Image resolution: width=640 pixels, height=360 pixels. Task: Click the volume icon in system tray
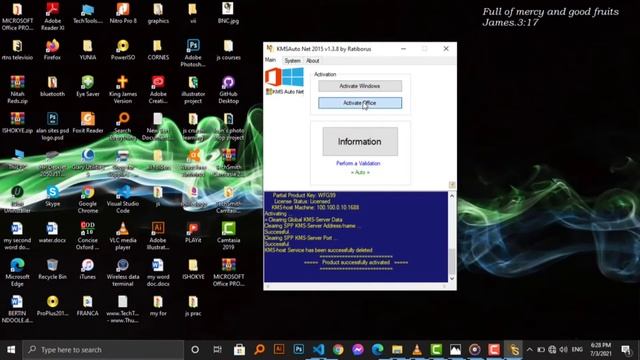click(564, 350)
